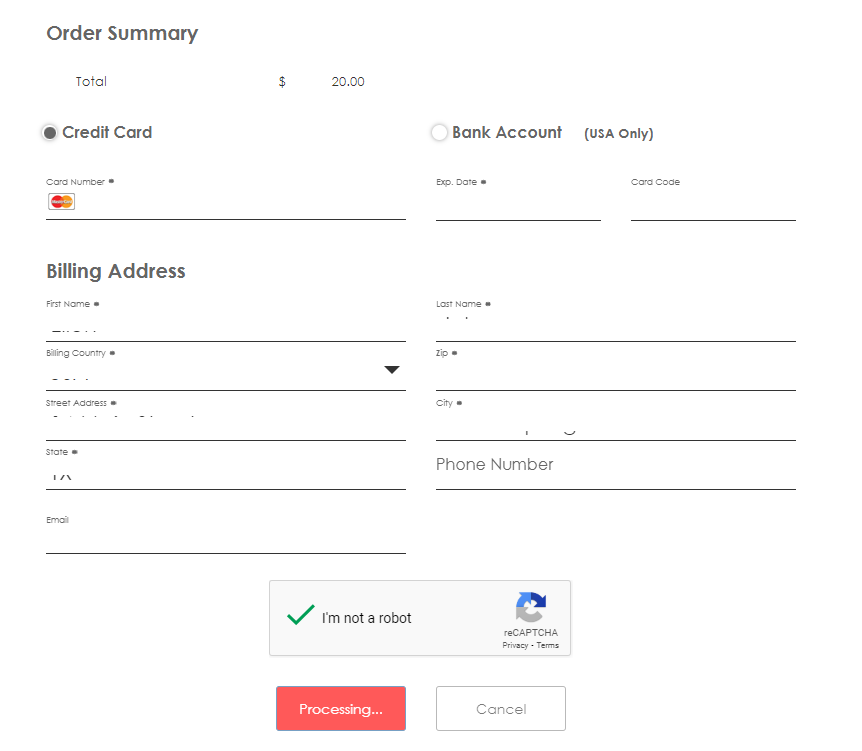Image resolution: width=862 pixels, height=751 pixels.
Task: Select the Credit Card payment option
Action: click(49, 132)
